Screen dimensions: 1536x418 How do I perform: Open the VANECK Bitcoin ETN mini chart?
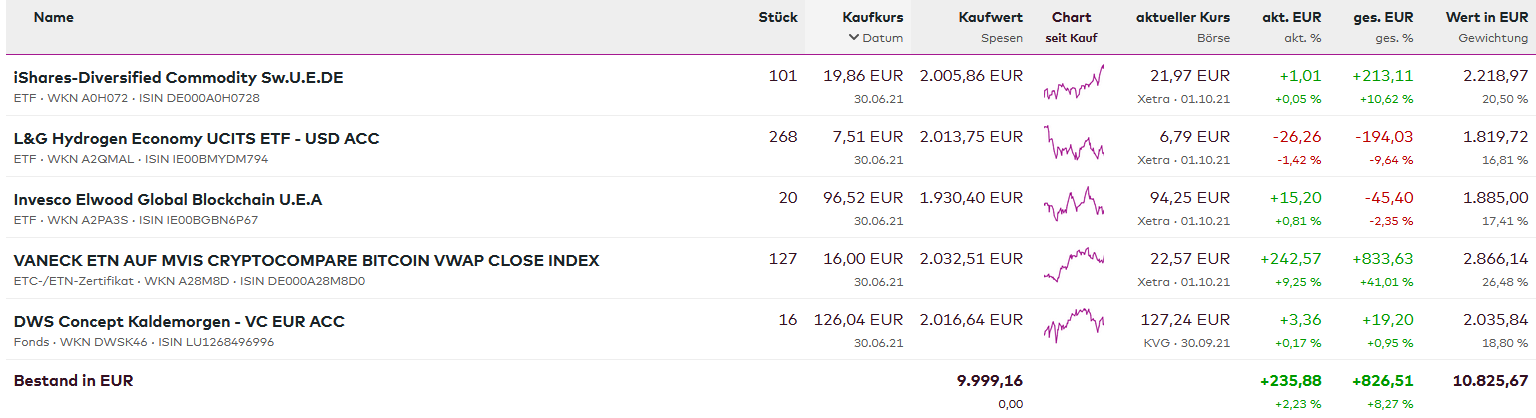click(1073, 267)
